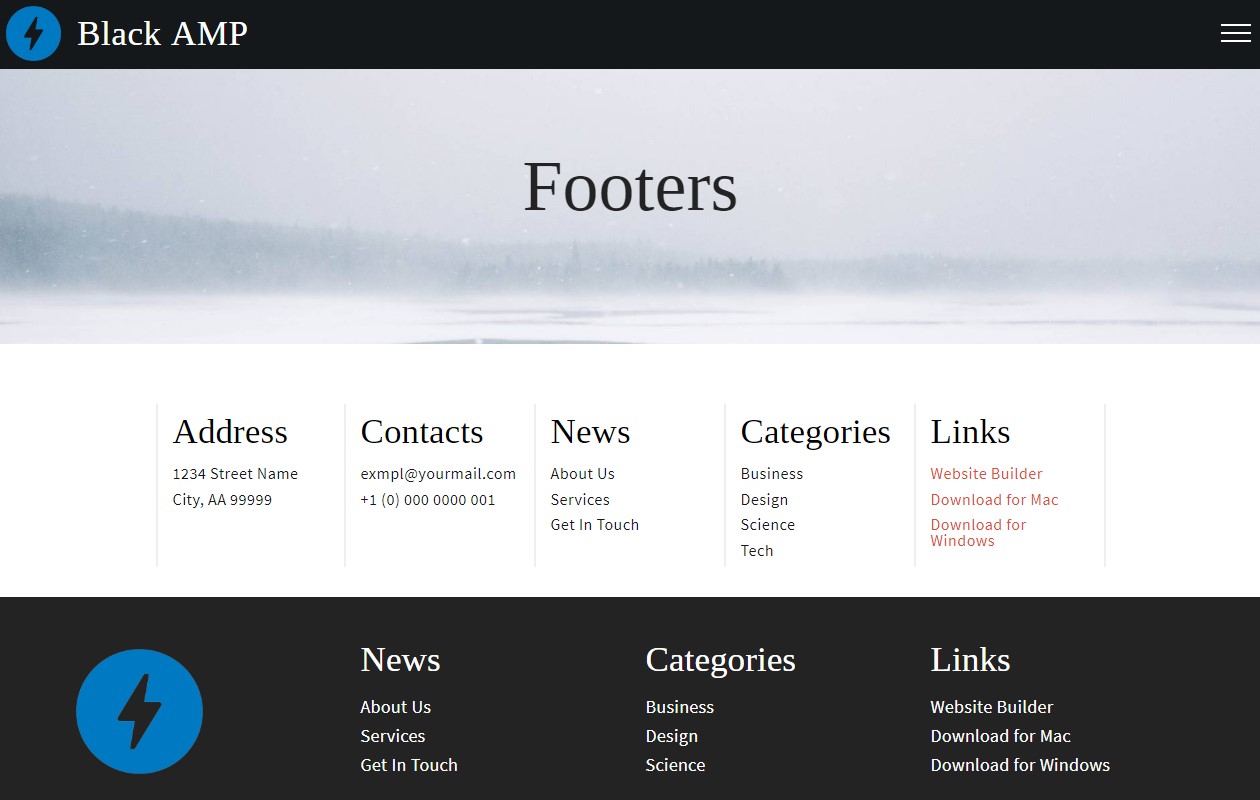The width and height of the screenshot is (1260, 800).
Task: Click the Black AMP lightning bolt logo
Action: coord(33,33)
